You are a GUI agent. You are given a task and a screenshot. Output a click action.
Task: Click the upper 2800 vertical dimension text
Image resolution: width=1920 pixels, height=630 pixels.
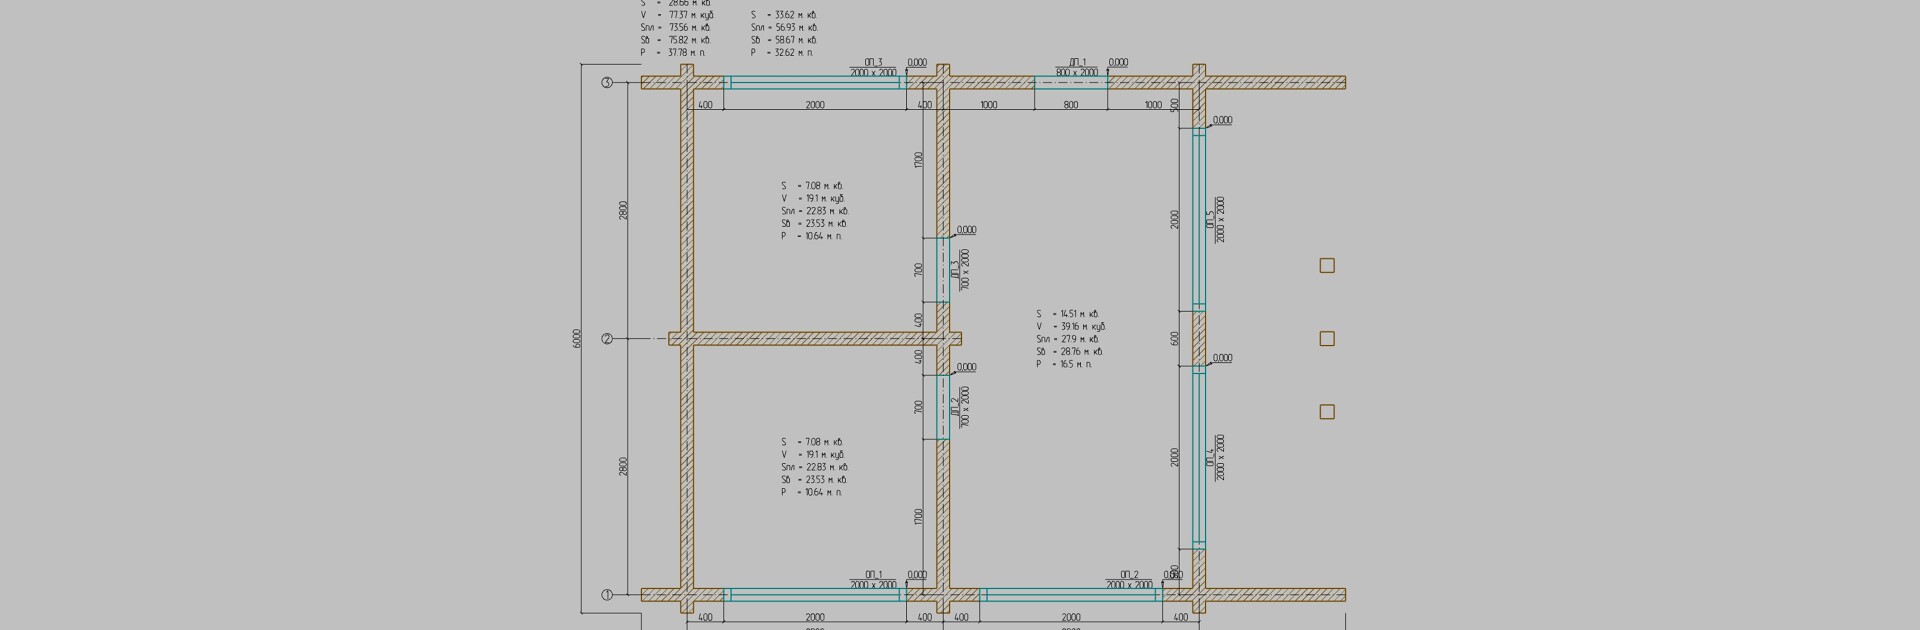623,210
